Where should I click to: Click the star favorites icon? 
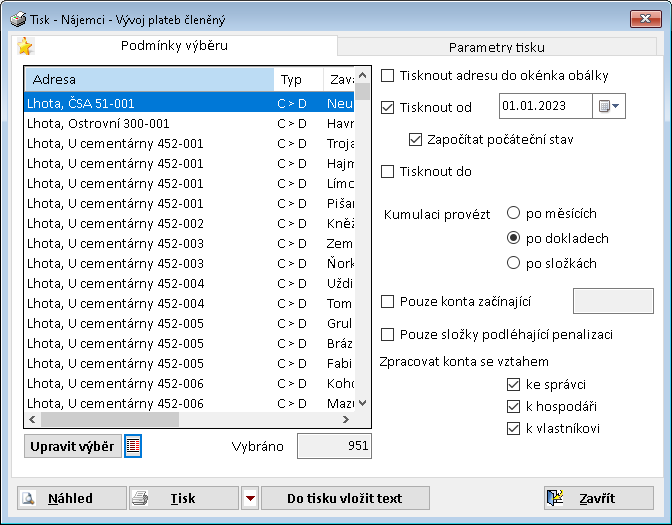25,46
